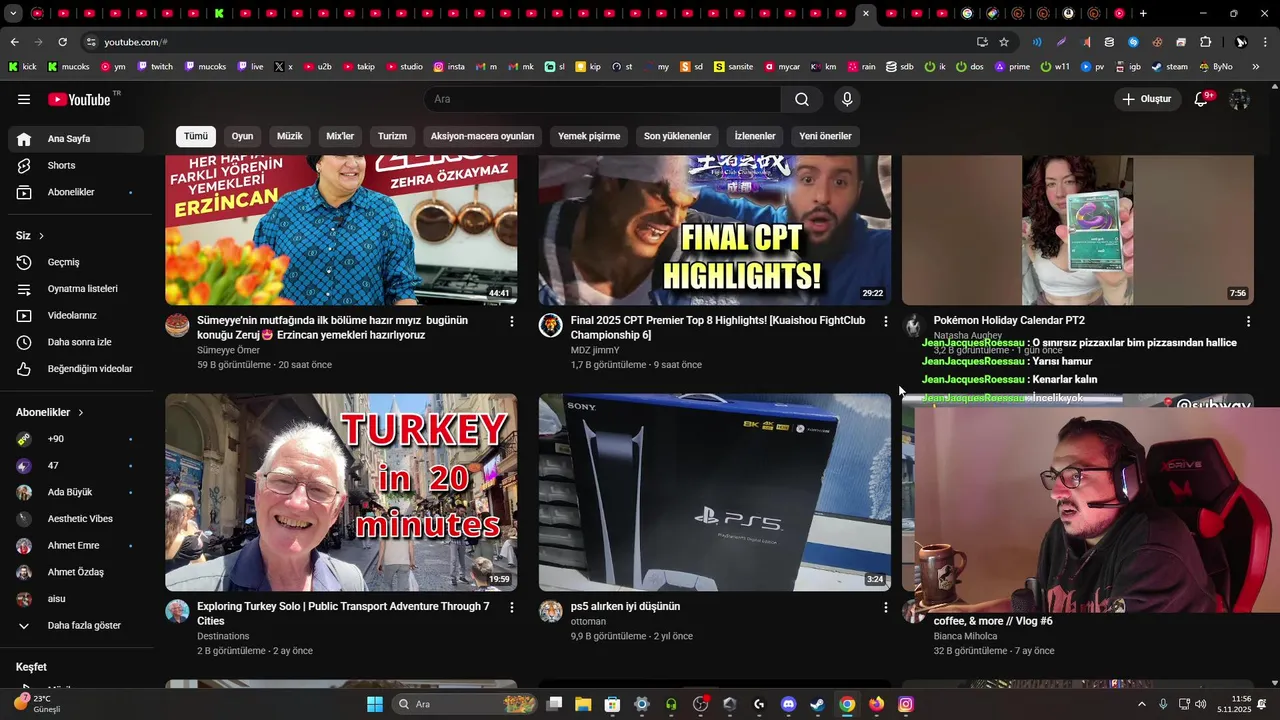The height and width of the screenshot is (720, 1280).
Task: Select the Son yüklenenler filter chip
Action: (x=677, y=136)
